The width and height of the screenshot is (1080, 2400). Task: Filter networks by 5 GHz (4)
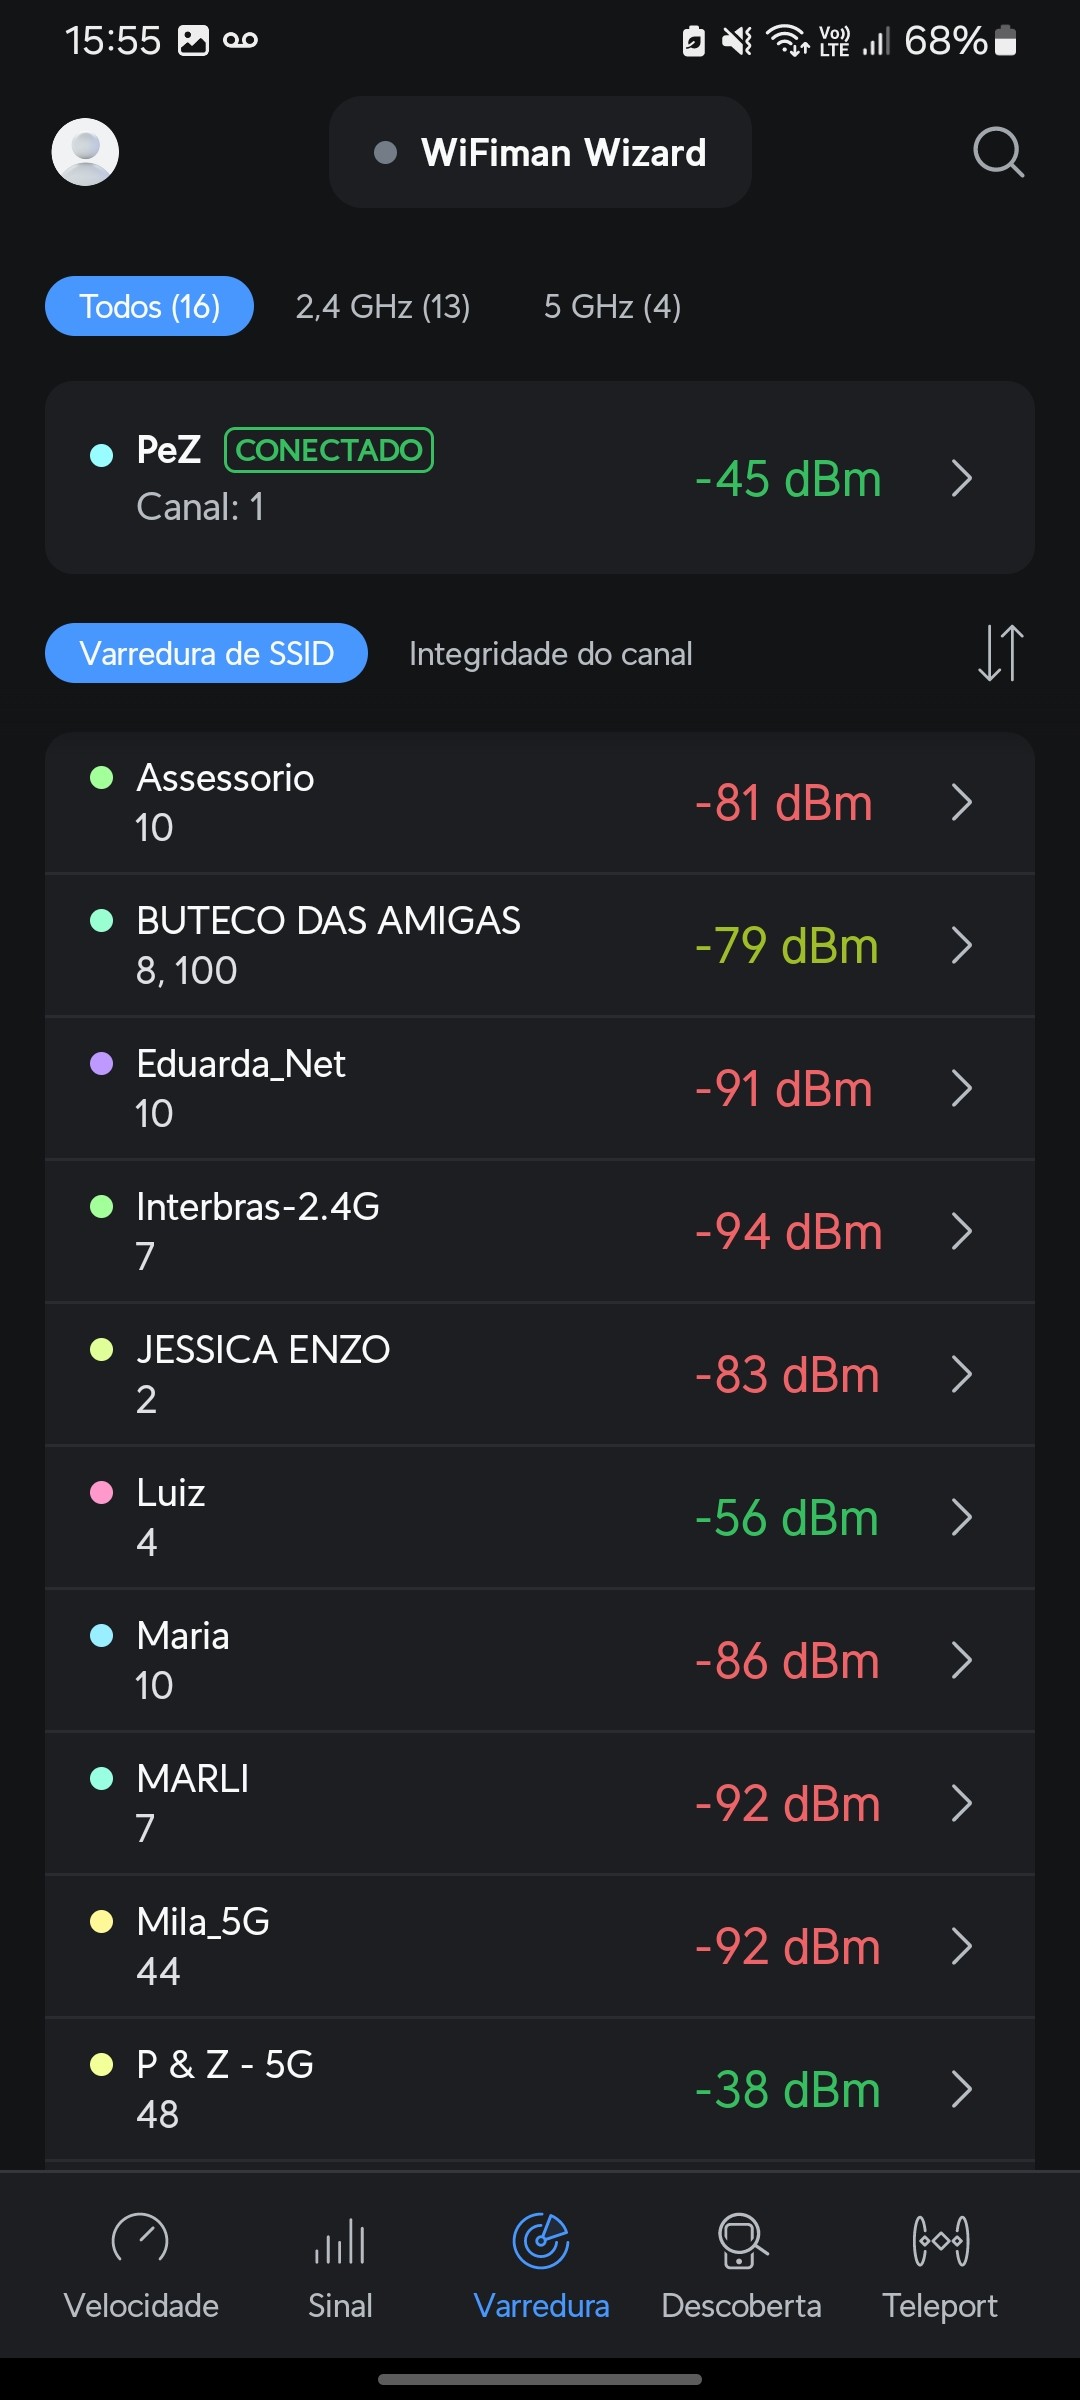(612, 306)
